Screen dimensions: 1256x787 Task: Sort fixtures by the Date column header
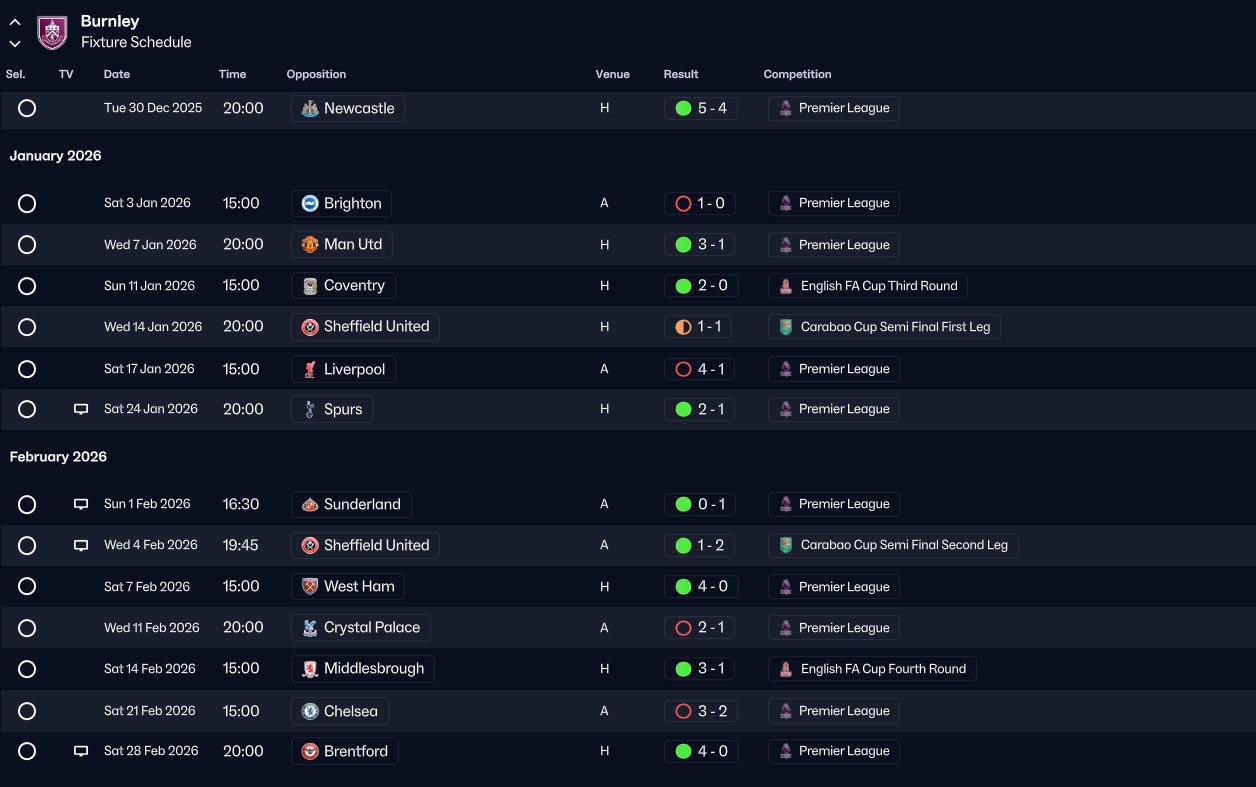[x=117, y=74]
